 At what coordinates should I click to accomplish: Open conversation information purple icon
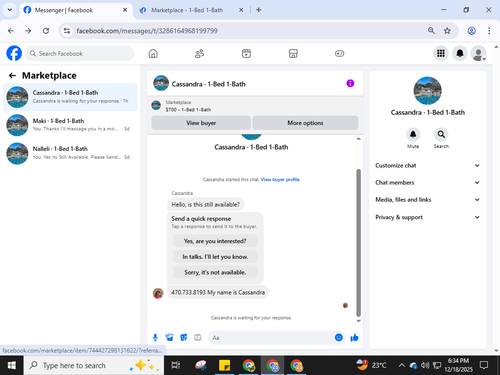(350, 83)
